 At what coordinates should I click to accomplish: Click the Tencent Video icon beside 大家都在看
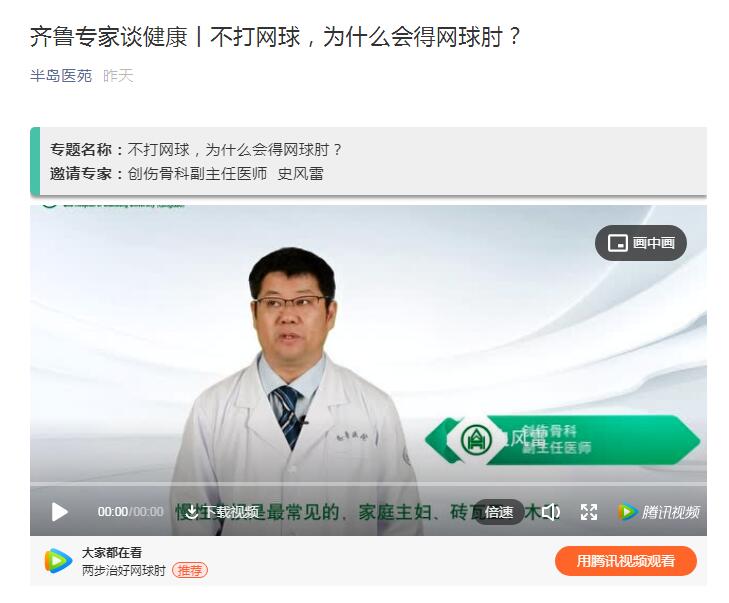(x=58, y=560)
